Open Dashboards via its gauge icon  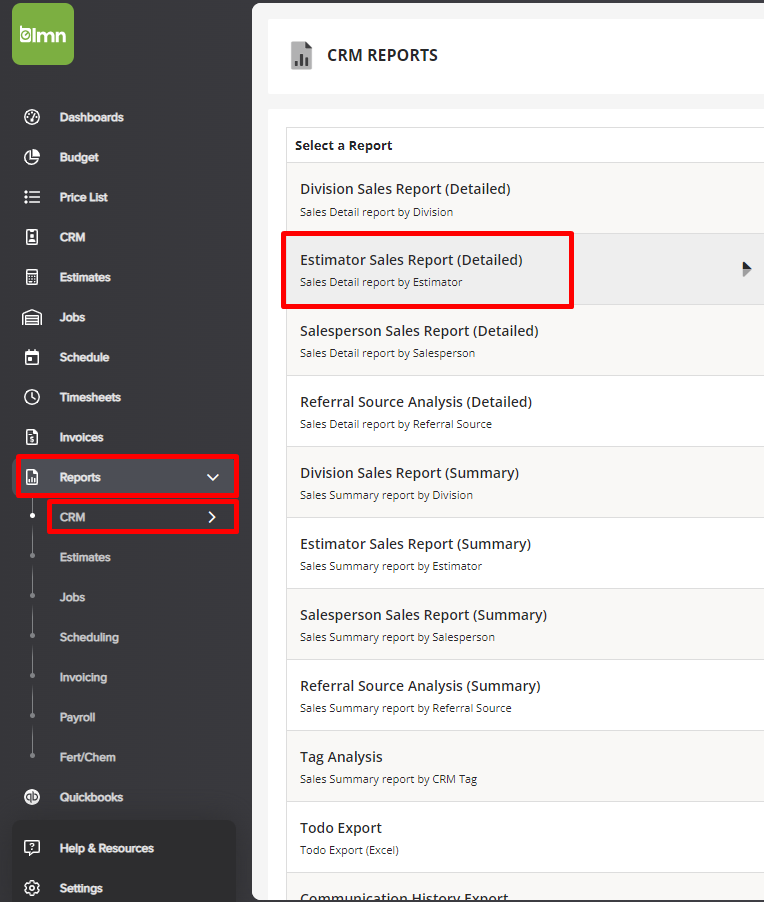(32, 117)
